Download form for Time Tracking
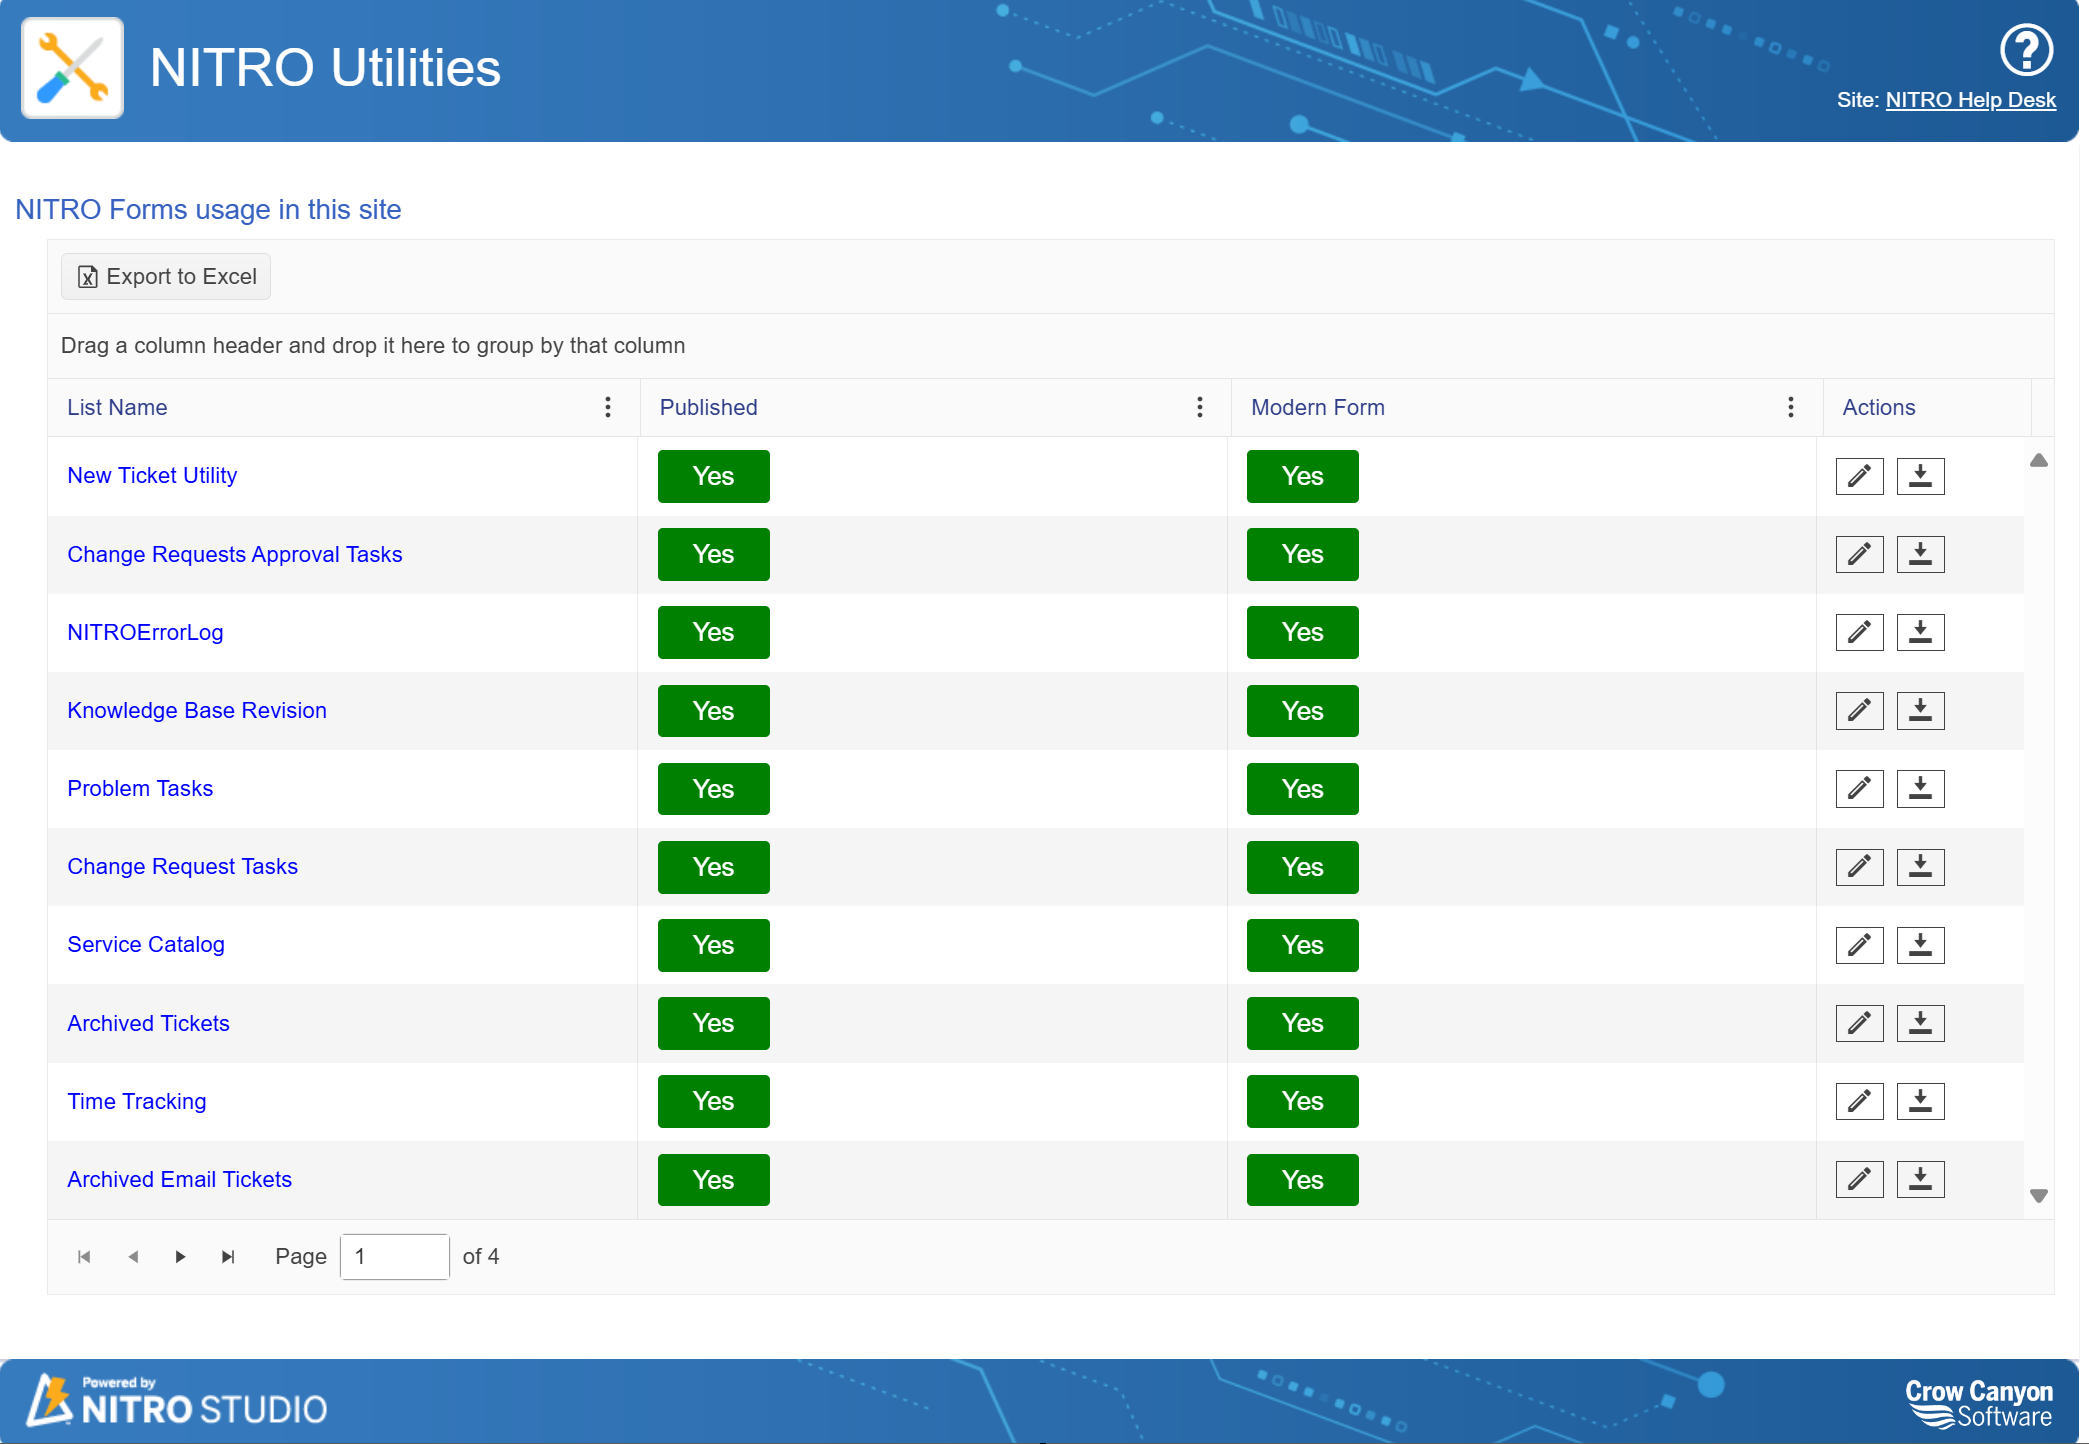 [1920, 1101]
